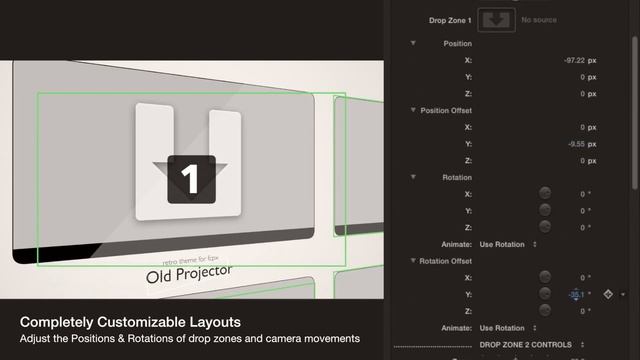Click the Rotation Offset Y dial knob
The image size is (640, 360).
[x=545, y=293]
